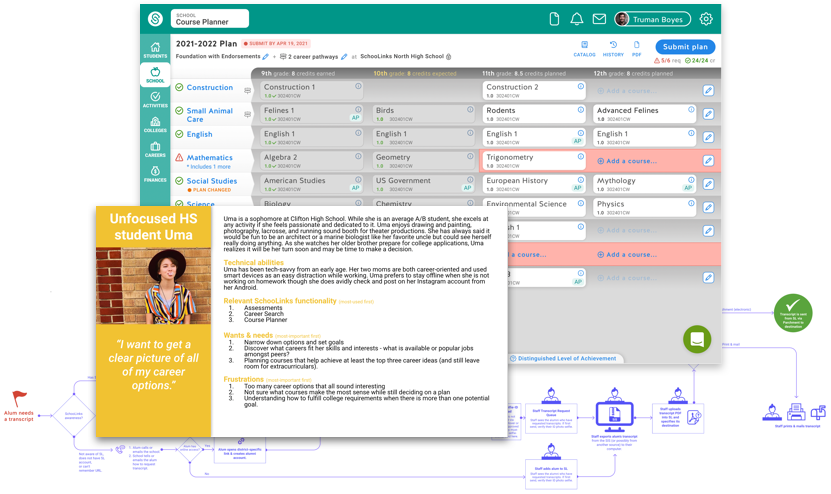831x494 pixels.
Task: Edit the Construction row
Action: click(x=708, y=91)
